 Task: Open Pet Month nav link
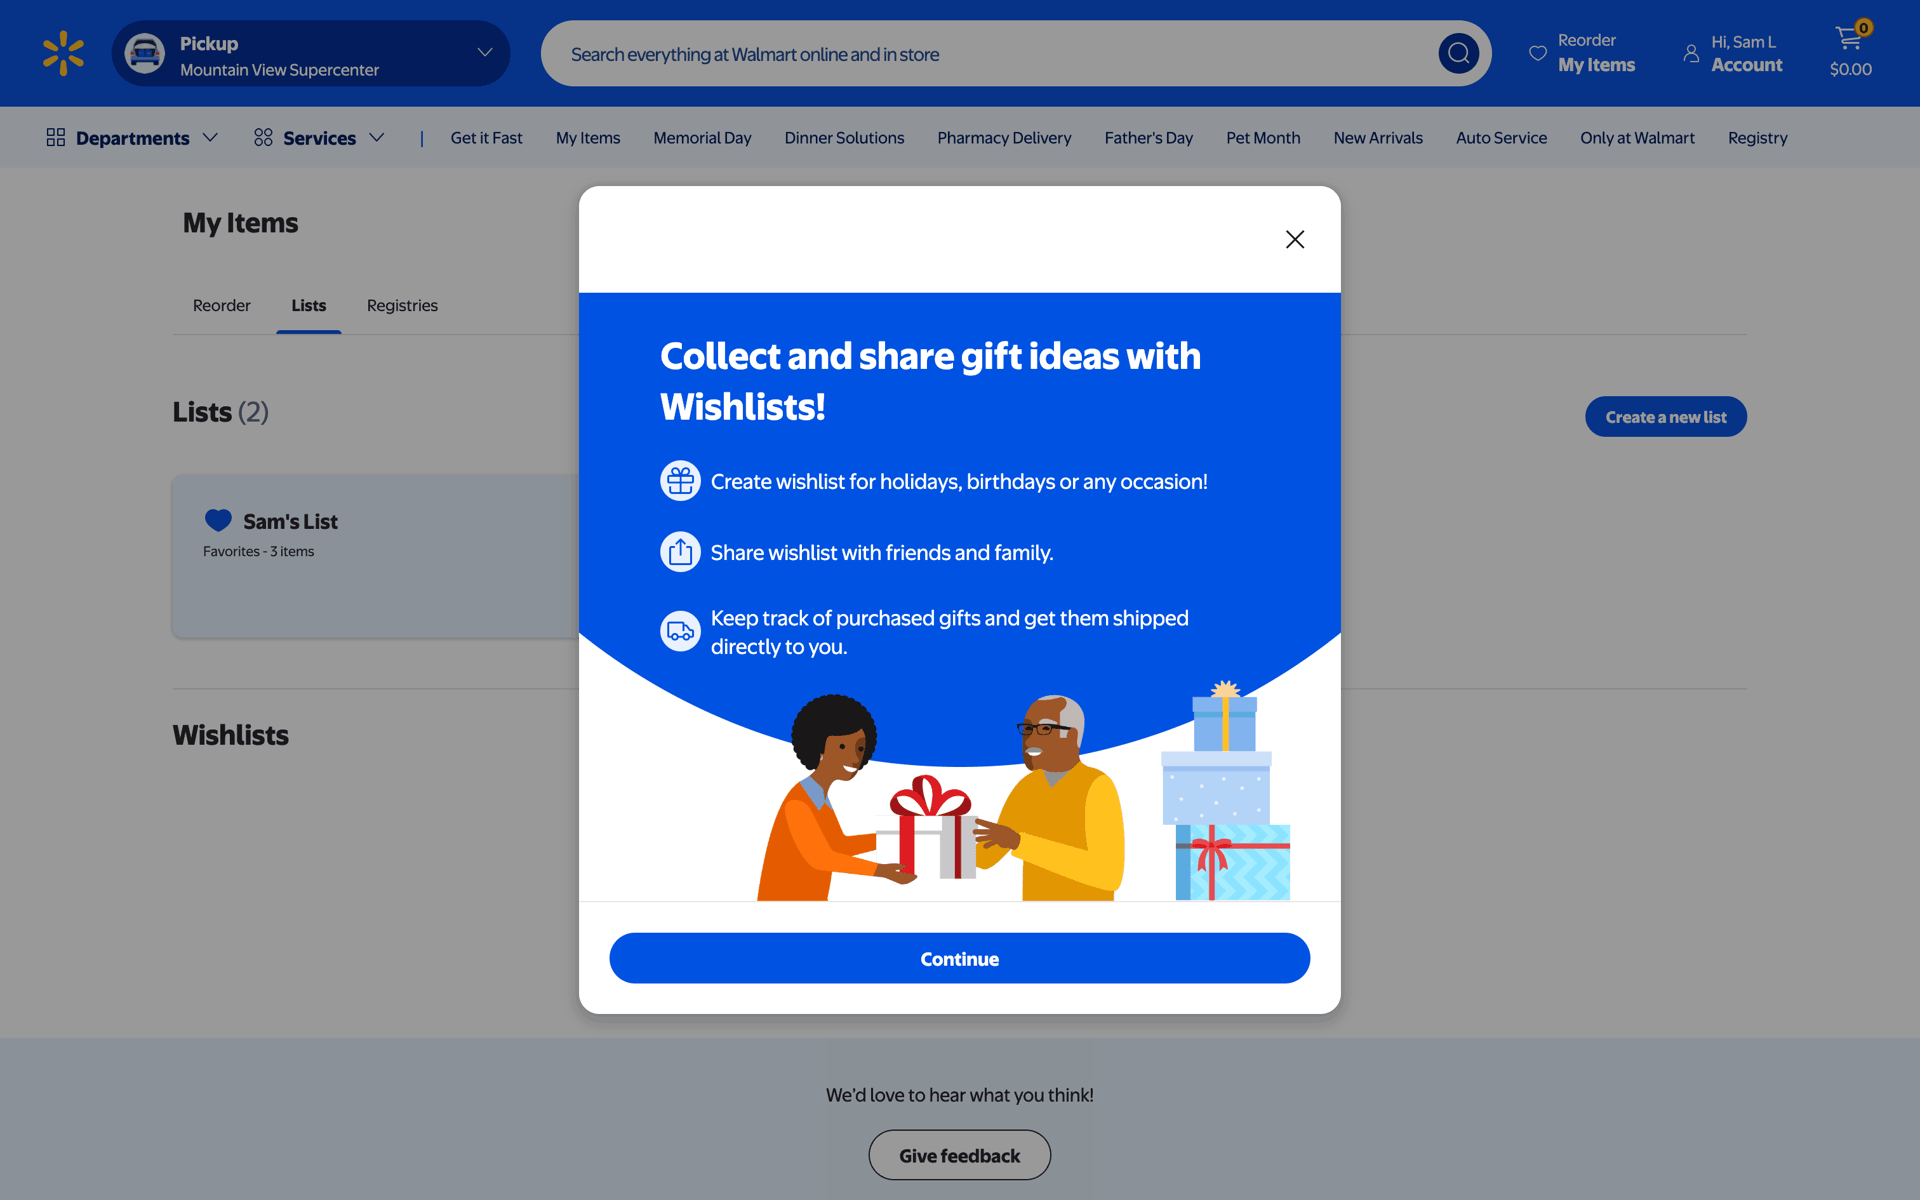click(x=1263, y=138)
